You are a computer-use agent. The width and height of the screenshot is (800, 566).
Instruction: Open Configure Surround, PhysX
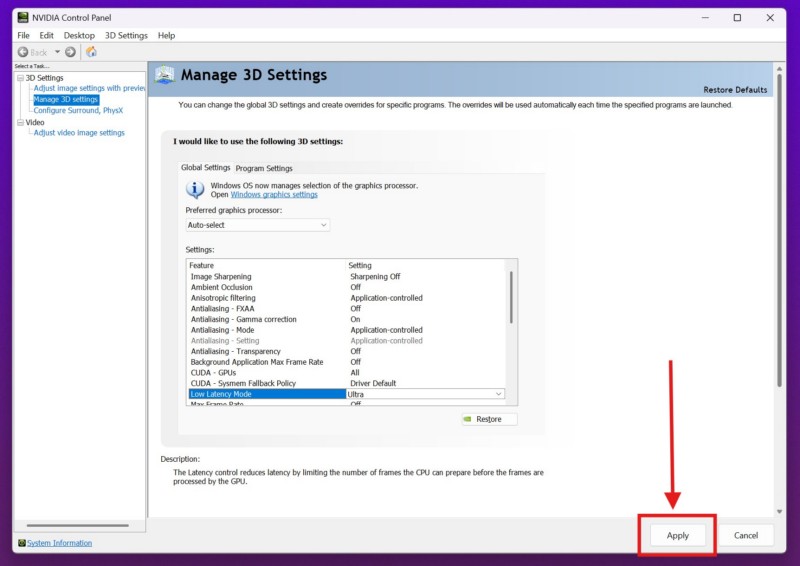(78, 110)
